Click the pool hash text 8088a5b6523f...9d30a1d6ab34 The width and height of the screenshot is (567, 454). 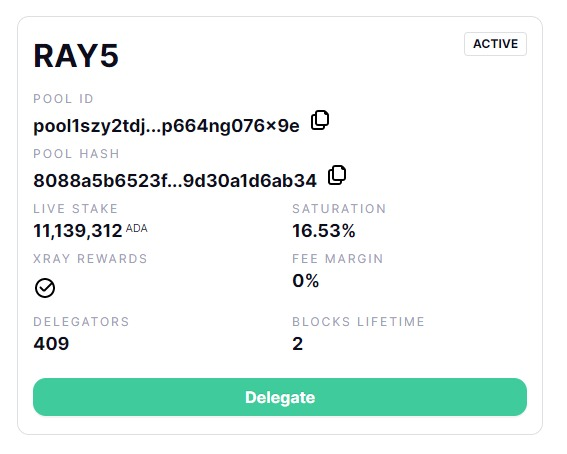click(175, 180)
